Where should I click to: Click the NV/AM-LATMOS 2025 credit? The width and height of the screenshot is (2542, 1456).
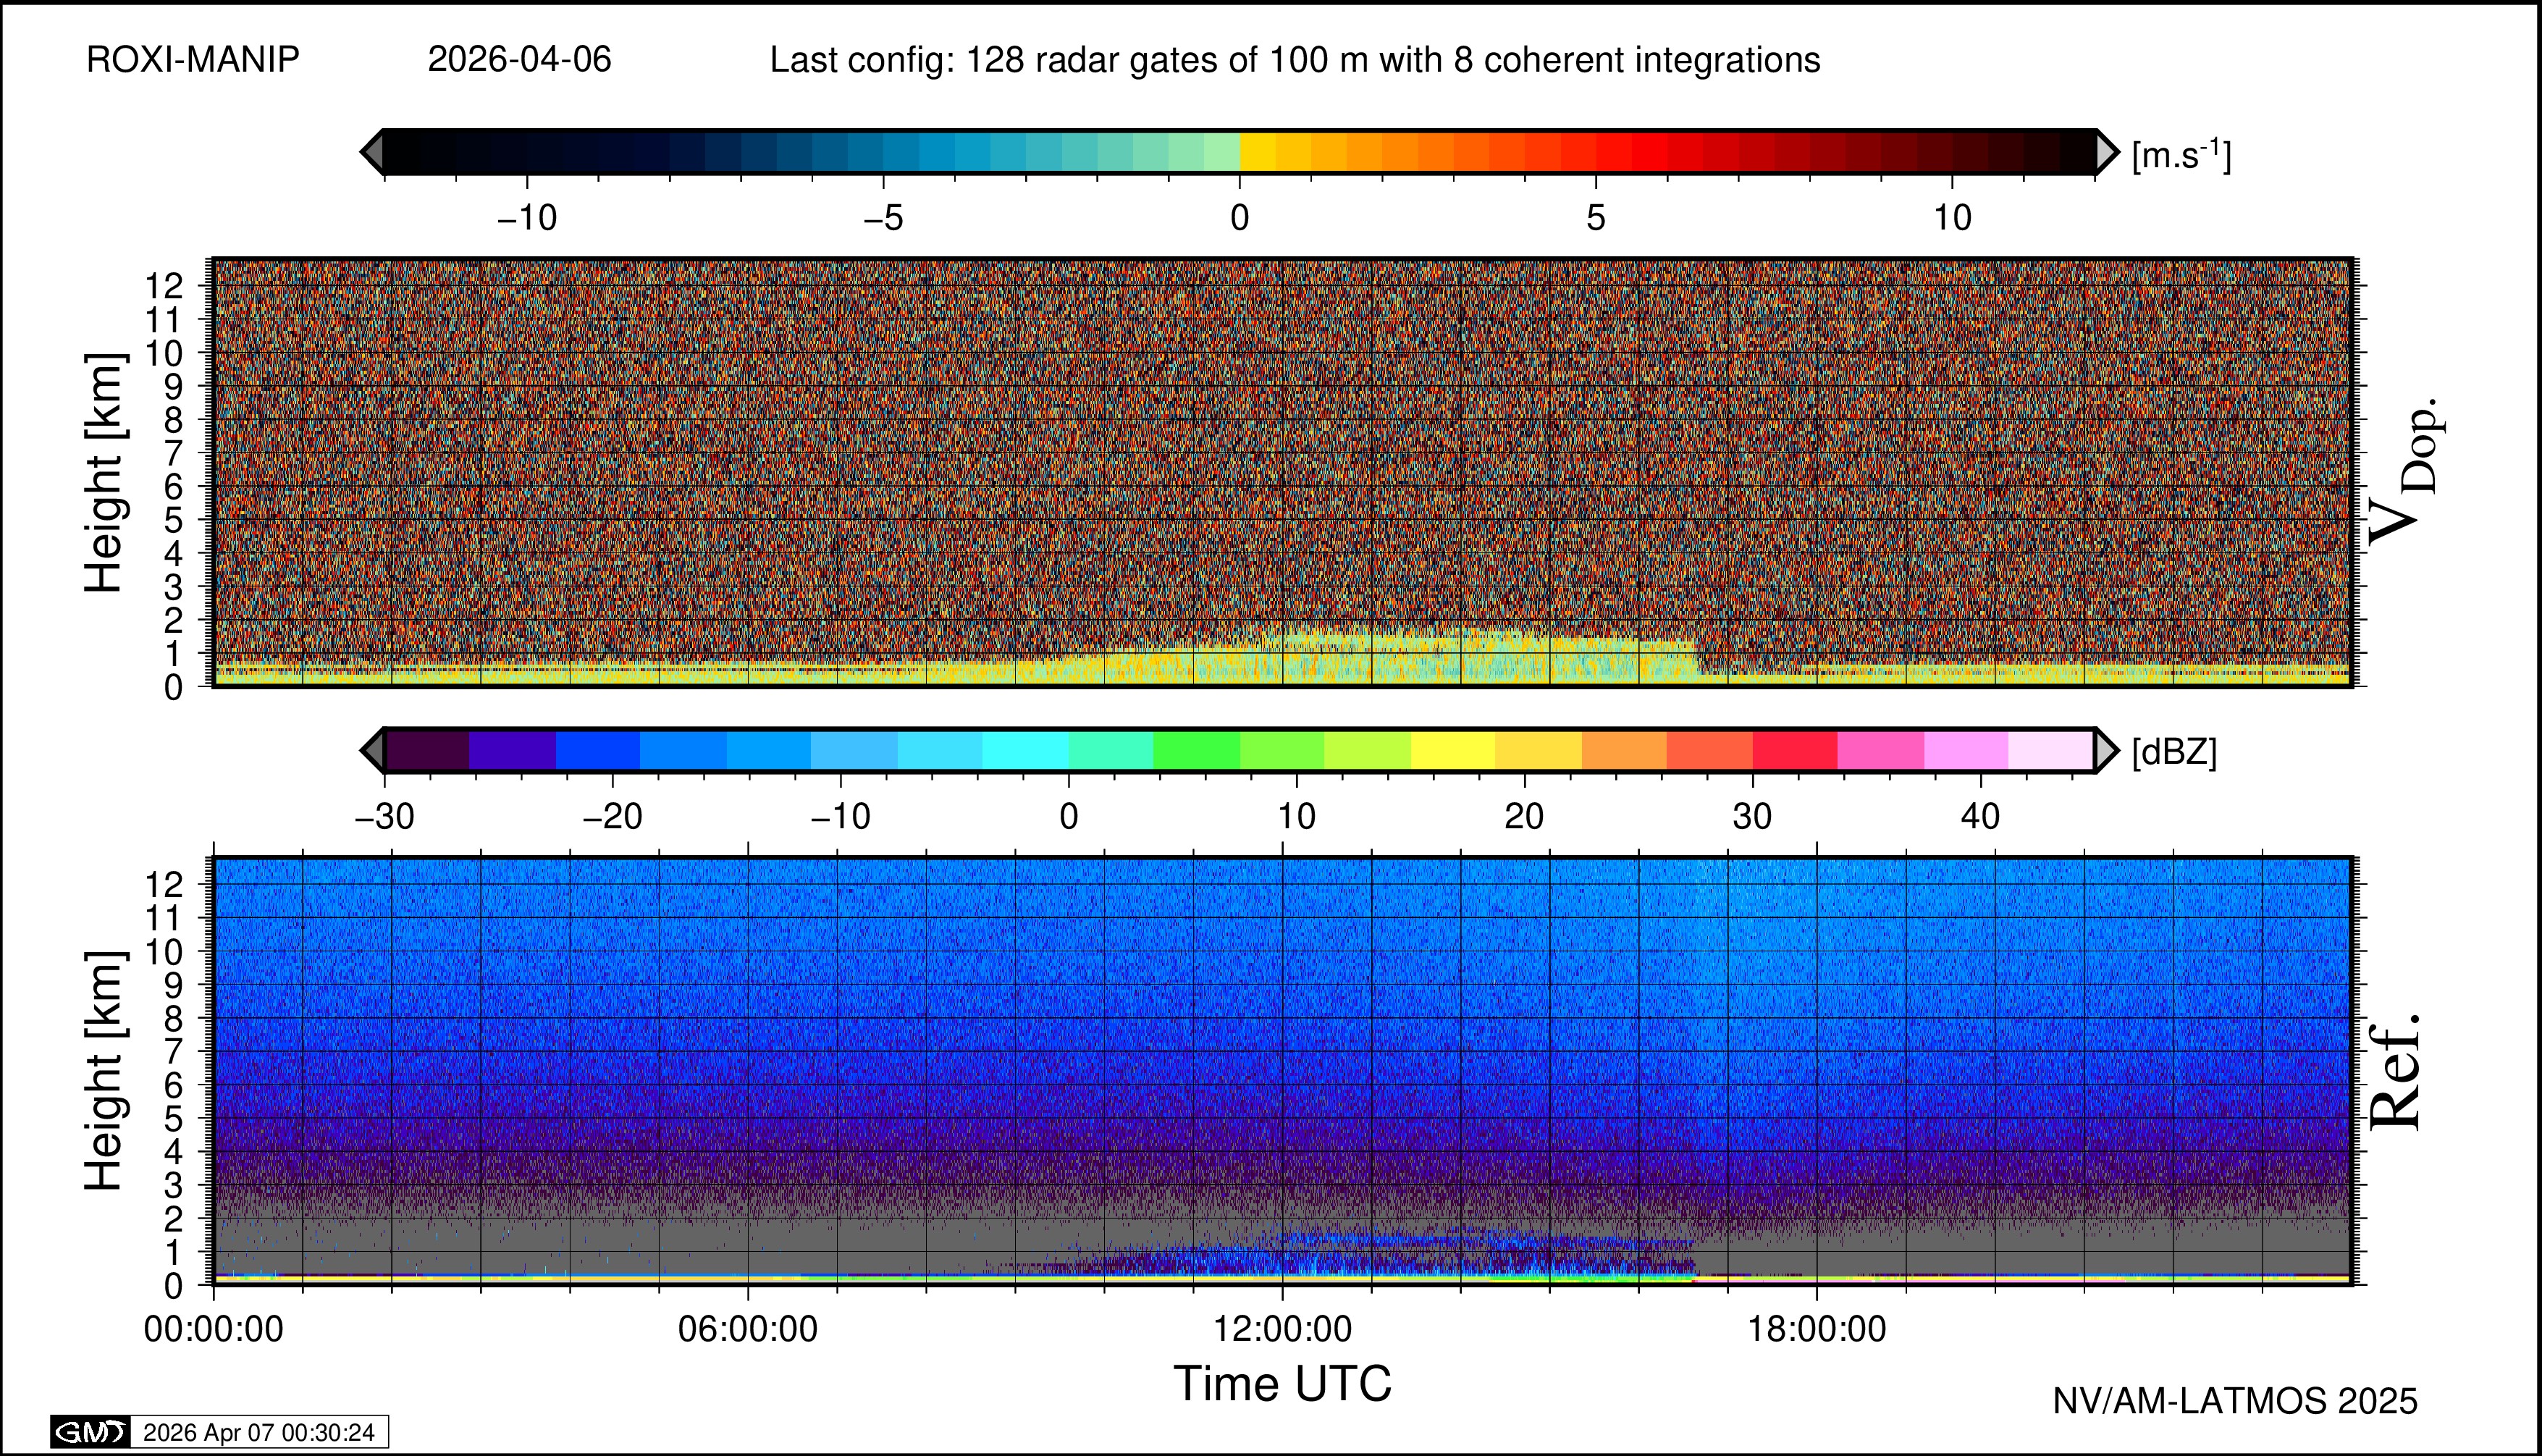[x=2235, y=1401]
